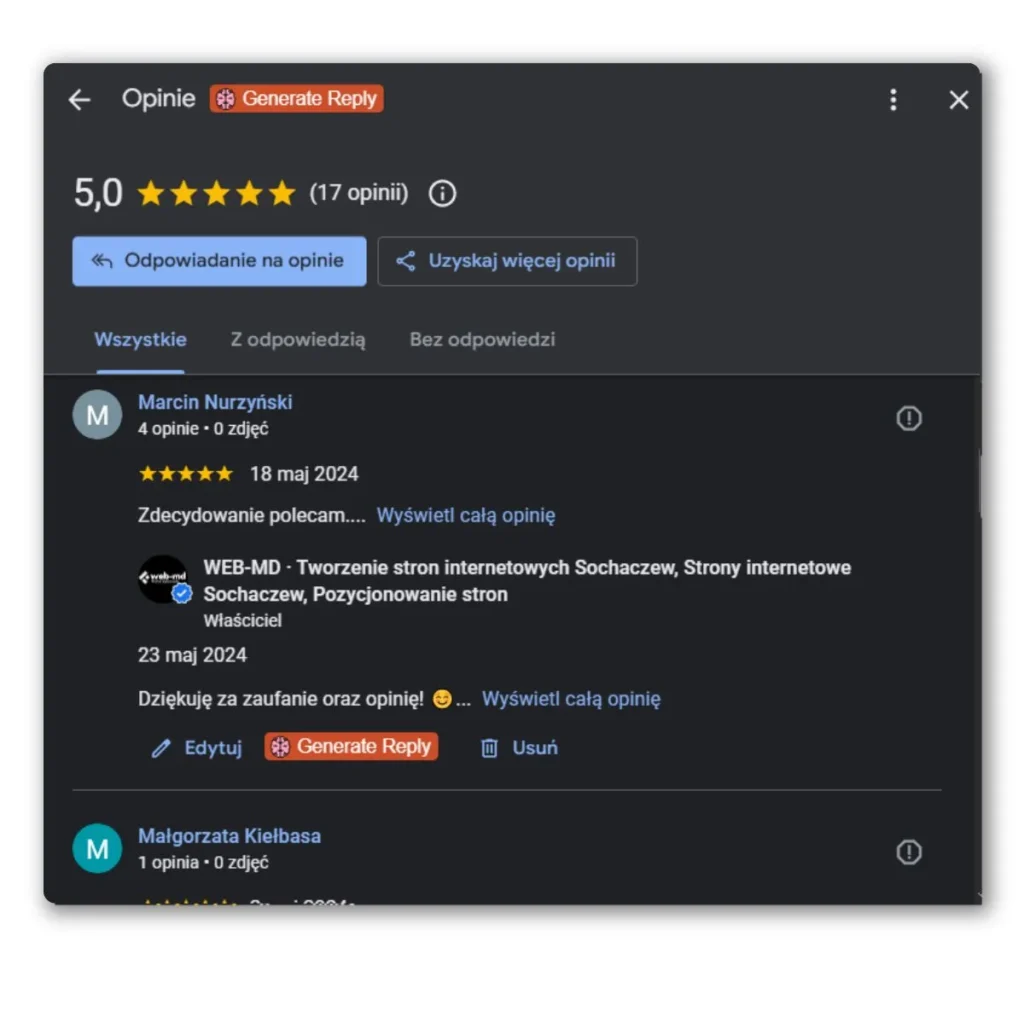Viewport: 1024px width, 1024px height.
Task: Switch to the Z odpowiedzią tab
Action: tap(298, 340)
